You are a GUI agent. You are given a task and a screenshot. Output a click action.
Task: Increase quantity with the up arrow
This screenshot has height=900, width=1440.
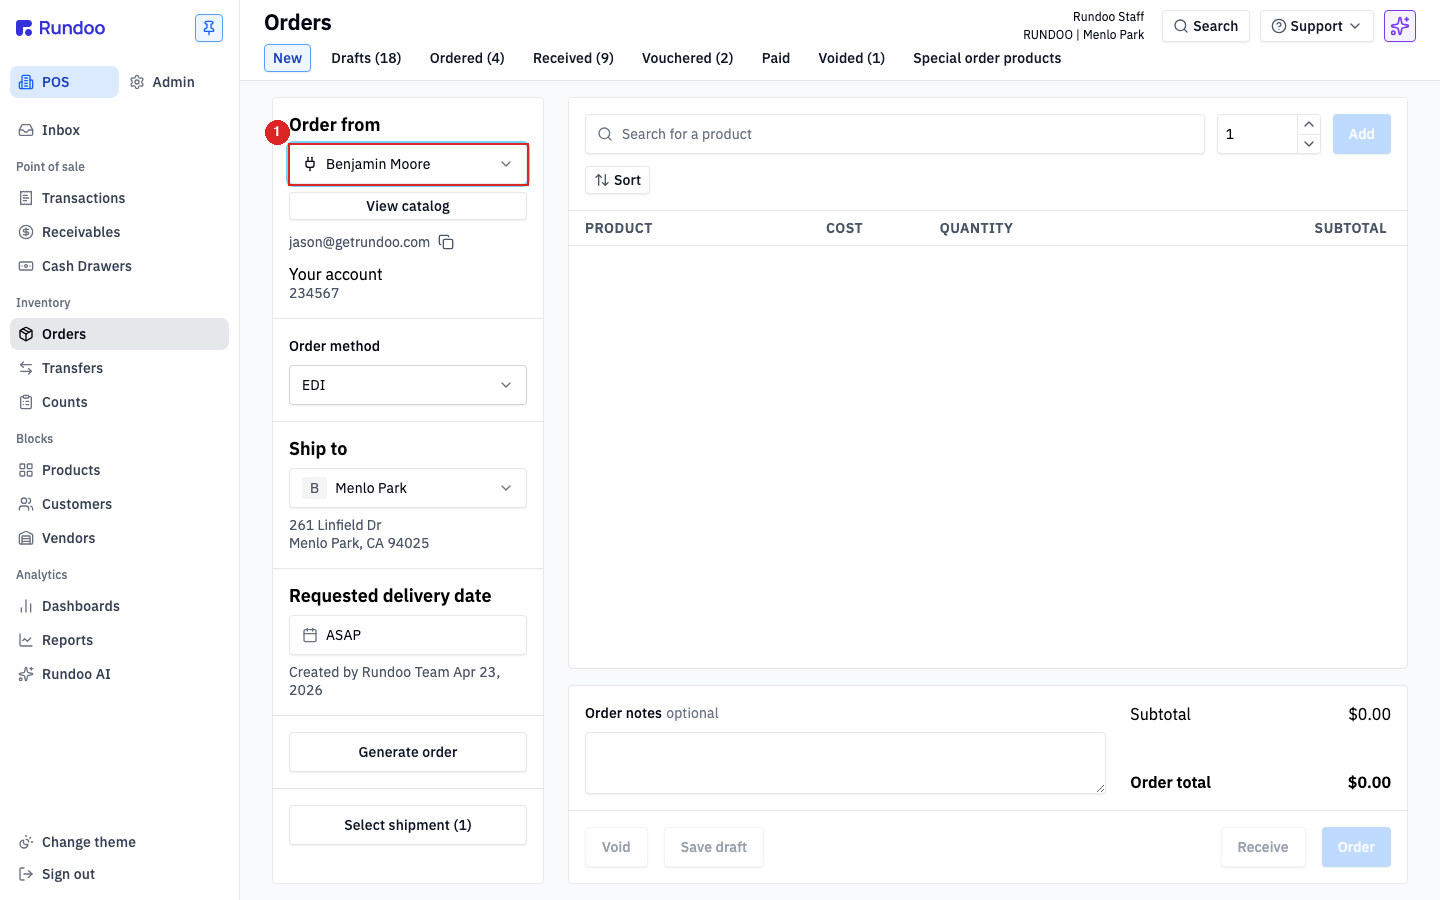(1309, 124)
